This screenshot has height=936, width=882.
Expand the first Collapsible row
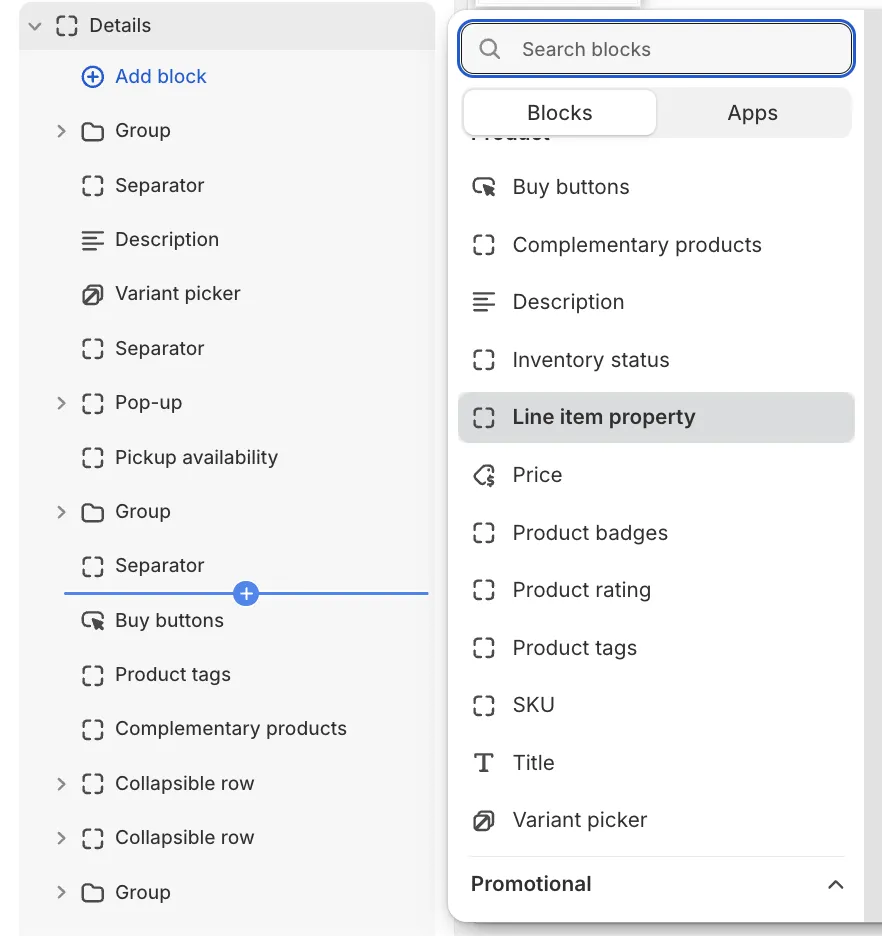click(61, 784)
